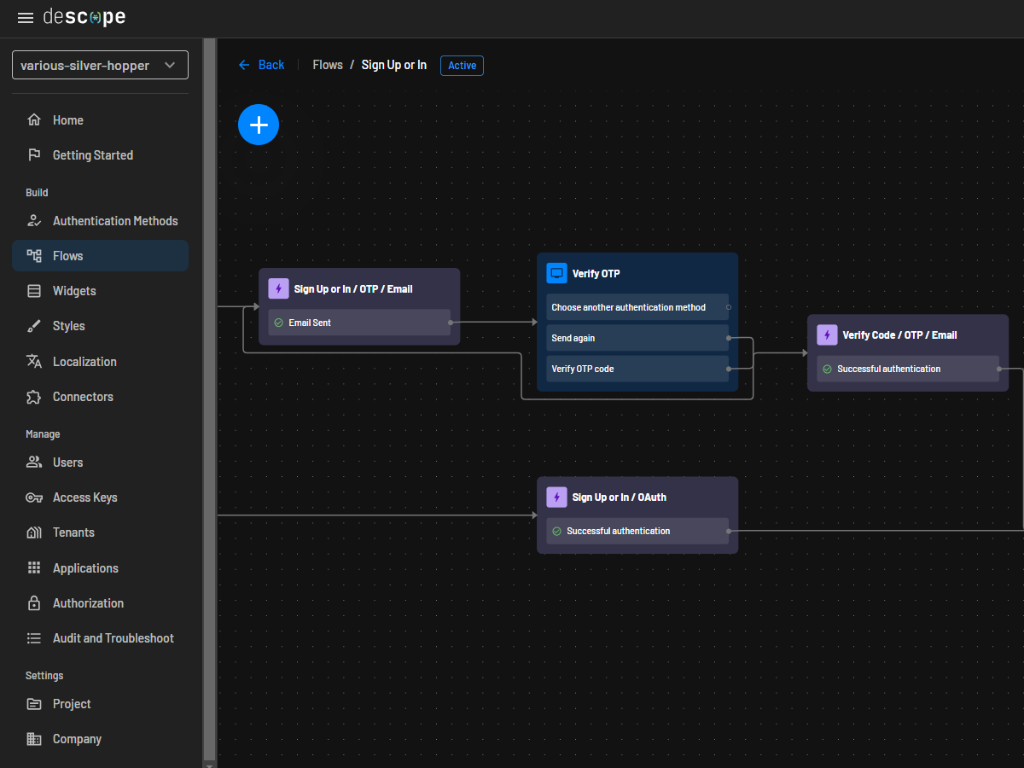Click the Active status badge
Viewport: 1024px width, 768px height.
pos(462,65)
